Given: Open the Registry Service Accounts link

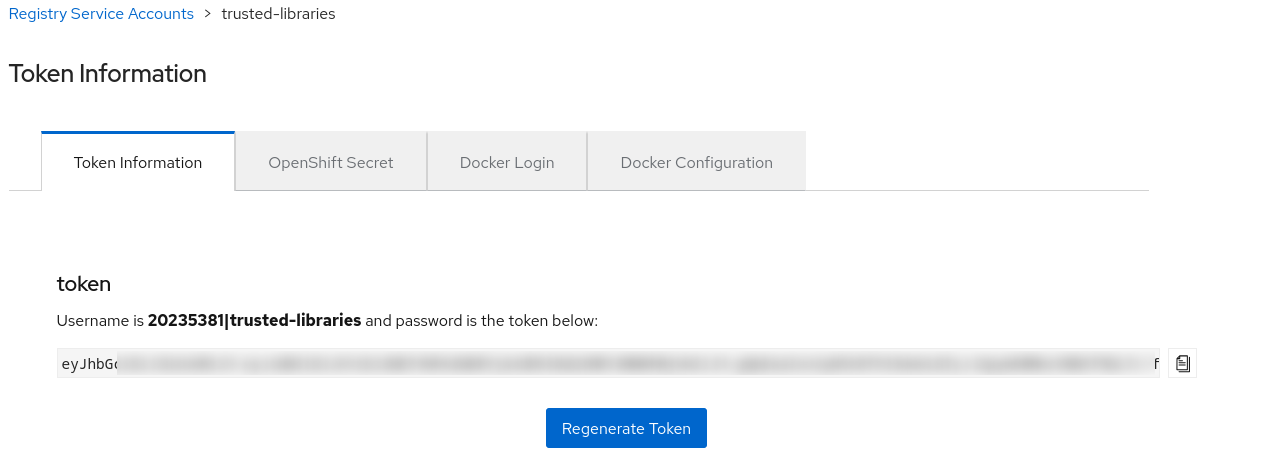Looking at the screenshot, I should (x=101, y=14).
